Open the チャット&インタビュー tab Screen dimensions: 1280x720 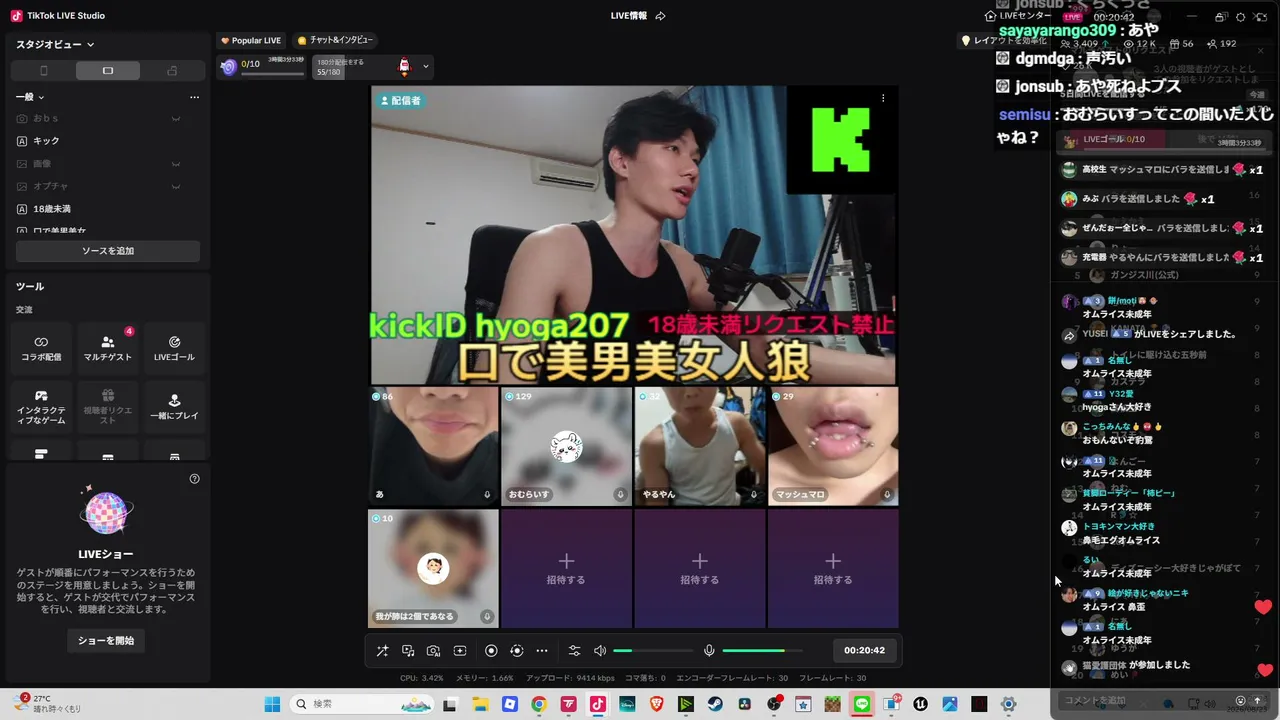tap(335, 40)
